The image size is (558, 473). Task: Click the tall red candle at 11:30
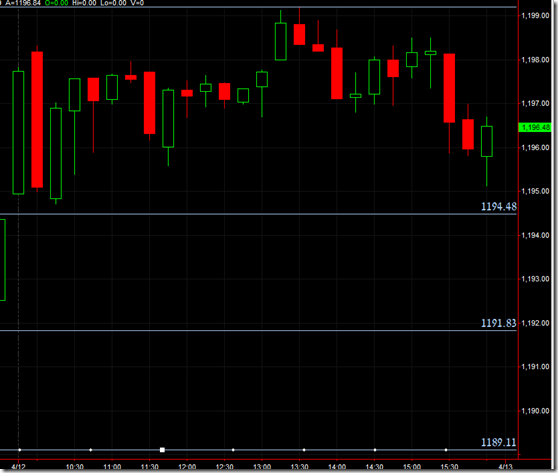coord(149,103)
